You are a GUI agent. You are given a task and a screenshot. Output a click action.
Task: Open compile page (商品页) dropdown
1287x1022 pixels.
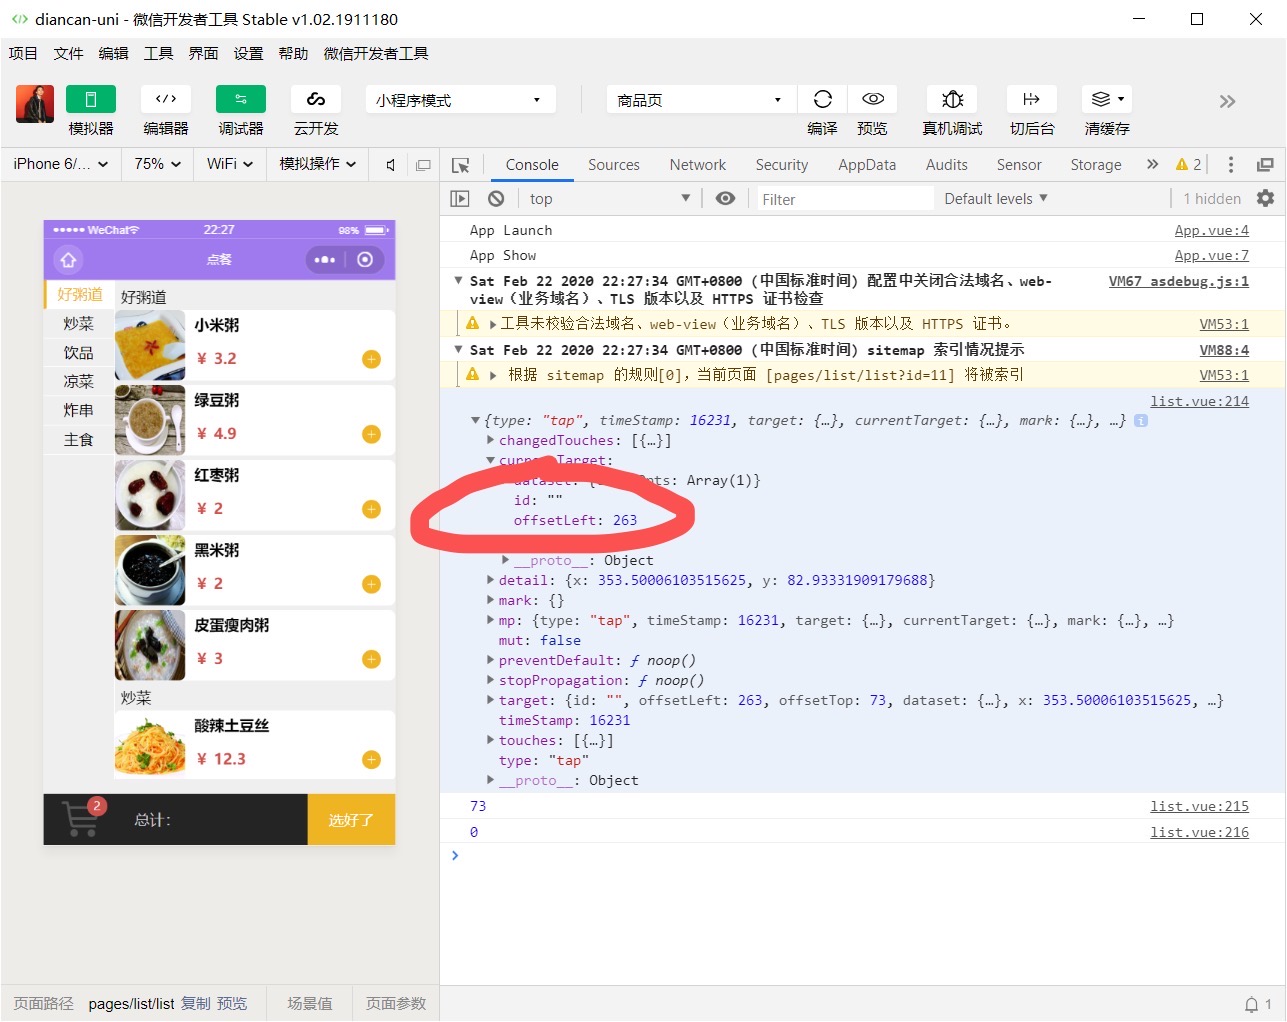(700, 100)
